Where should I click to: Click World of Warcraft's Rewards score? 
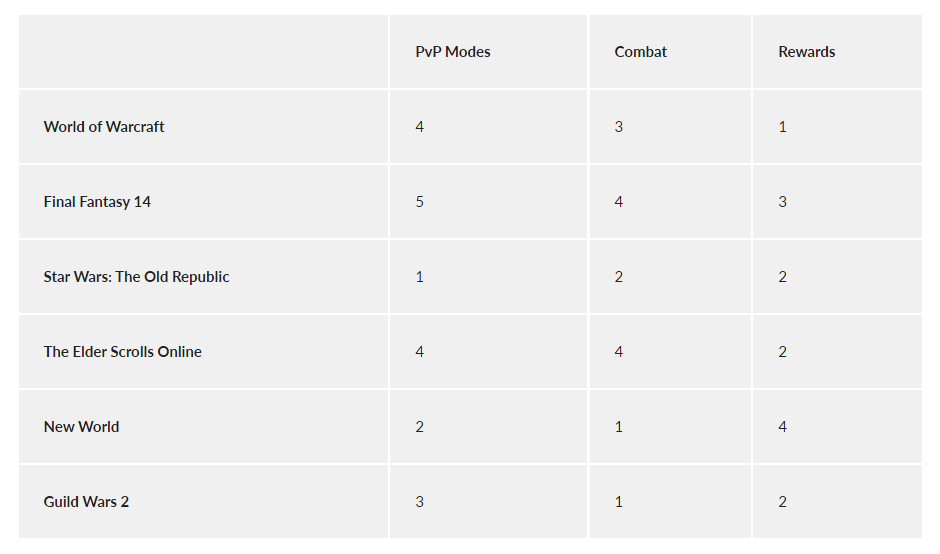pos(782,127)
